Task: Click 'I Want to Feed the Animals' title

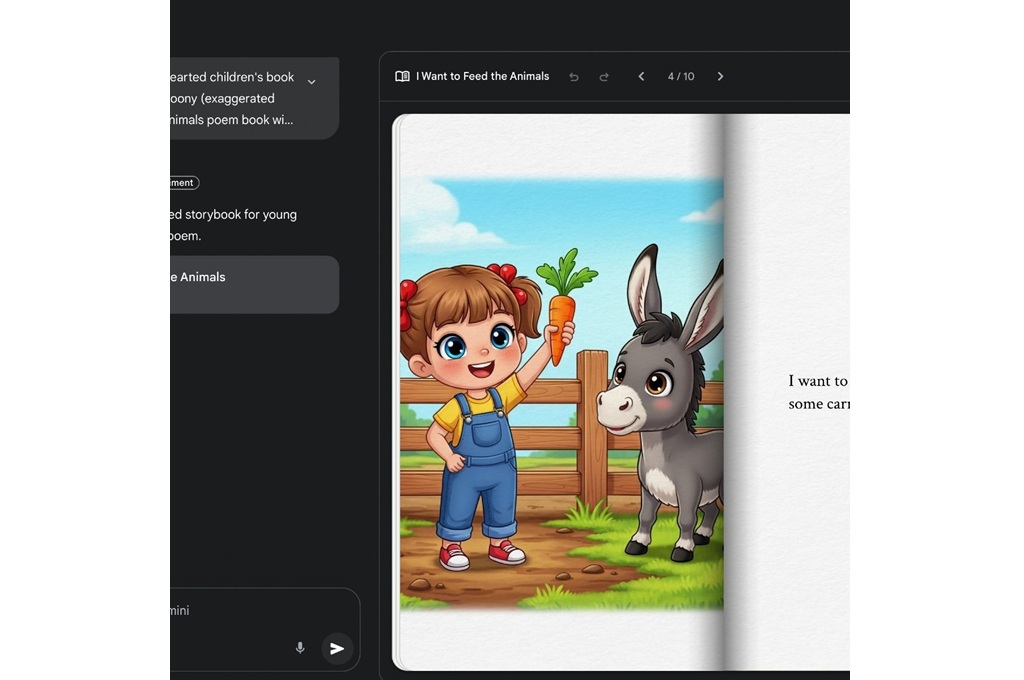Action: click(483, 76)
